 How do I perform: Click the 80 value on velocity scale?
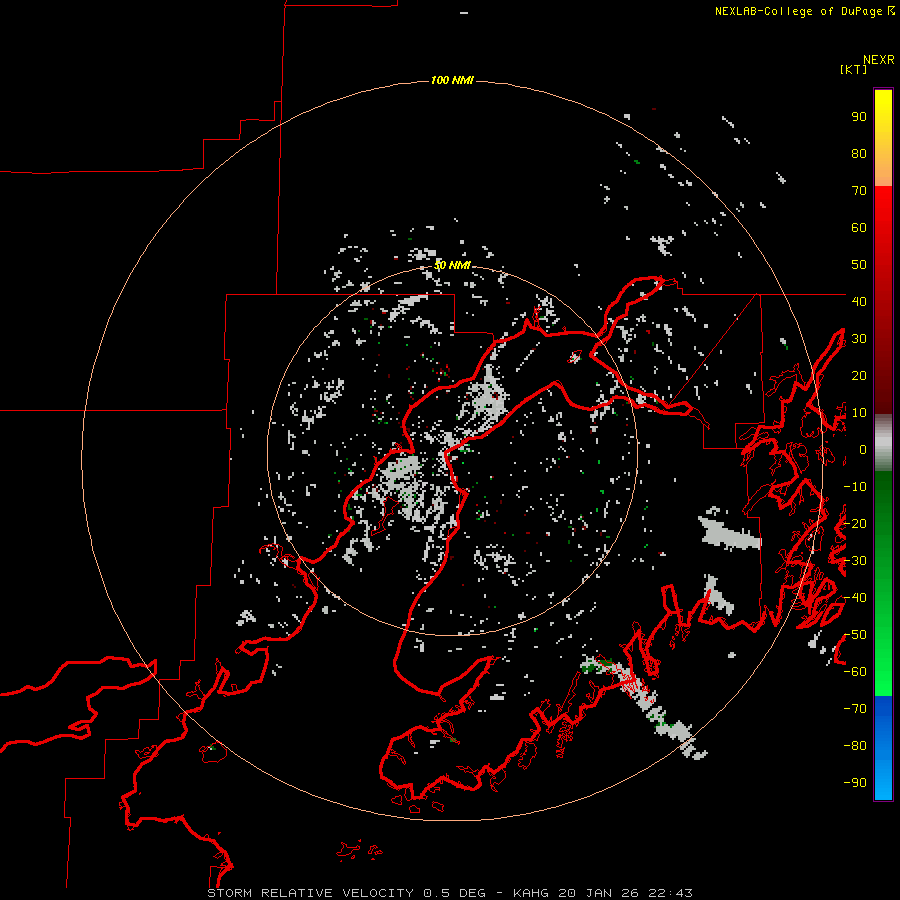tap(859, 153)
